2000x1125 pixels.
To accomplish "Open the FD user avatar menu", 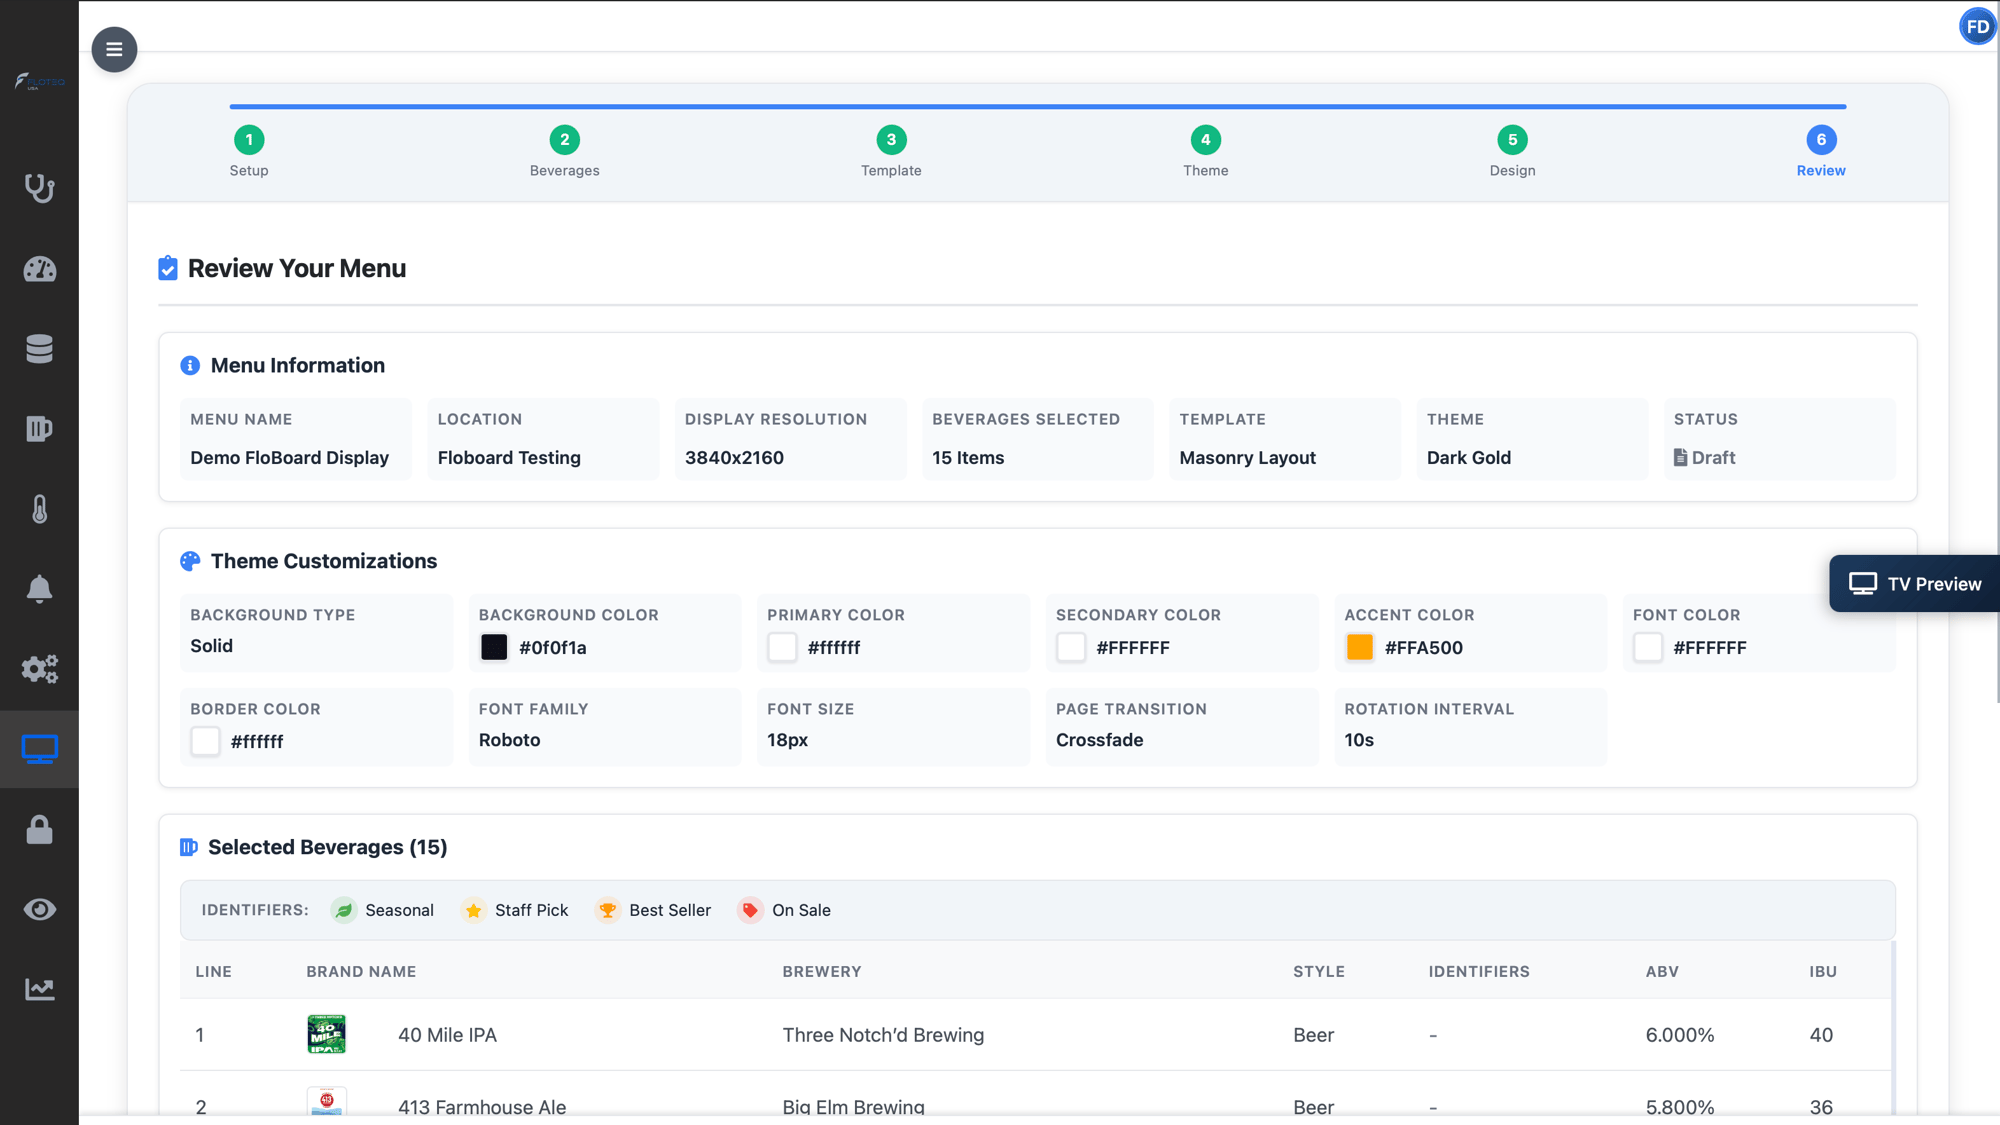I will coord(1977,27).
